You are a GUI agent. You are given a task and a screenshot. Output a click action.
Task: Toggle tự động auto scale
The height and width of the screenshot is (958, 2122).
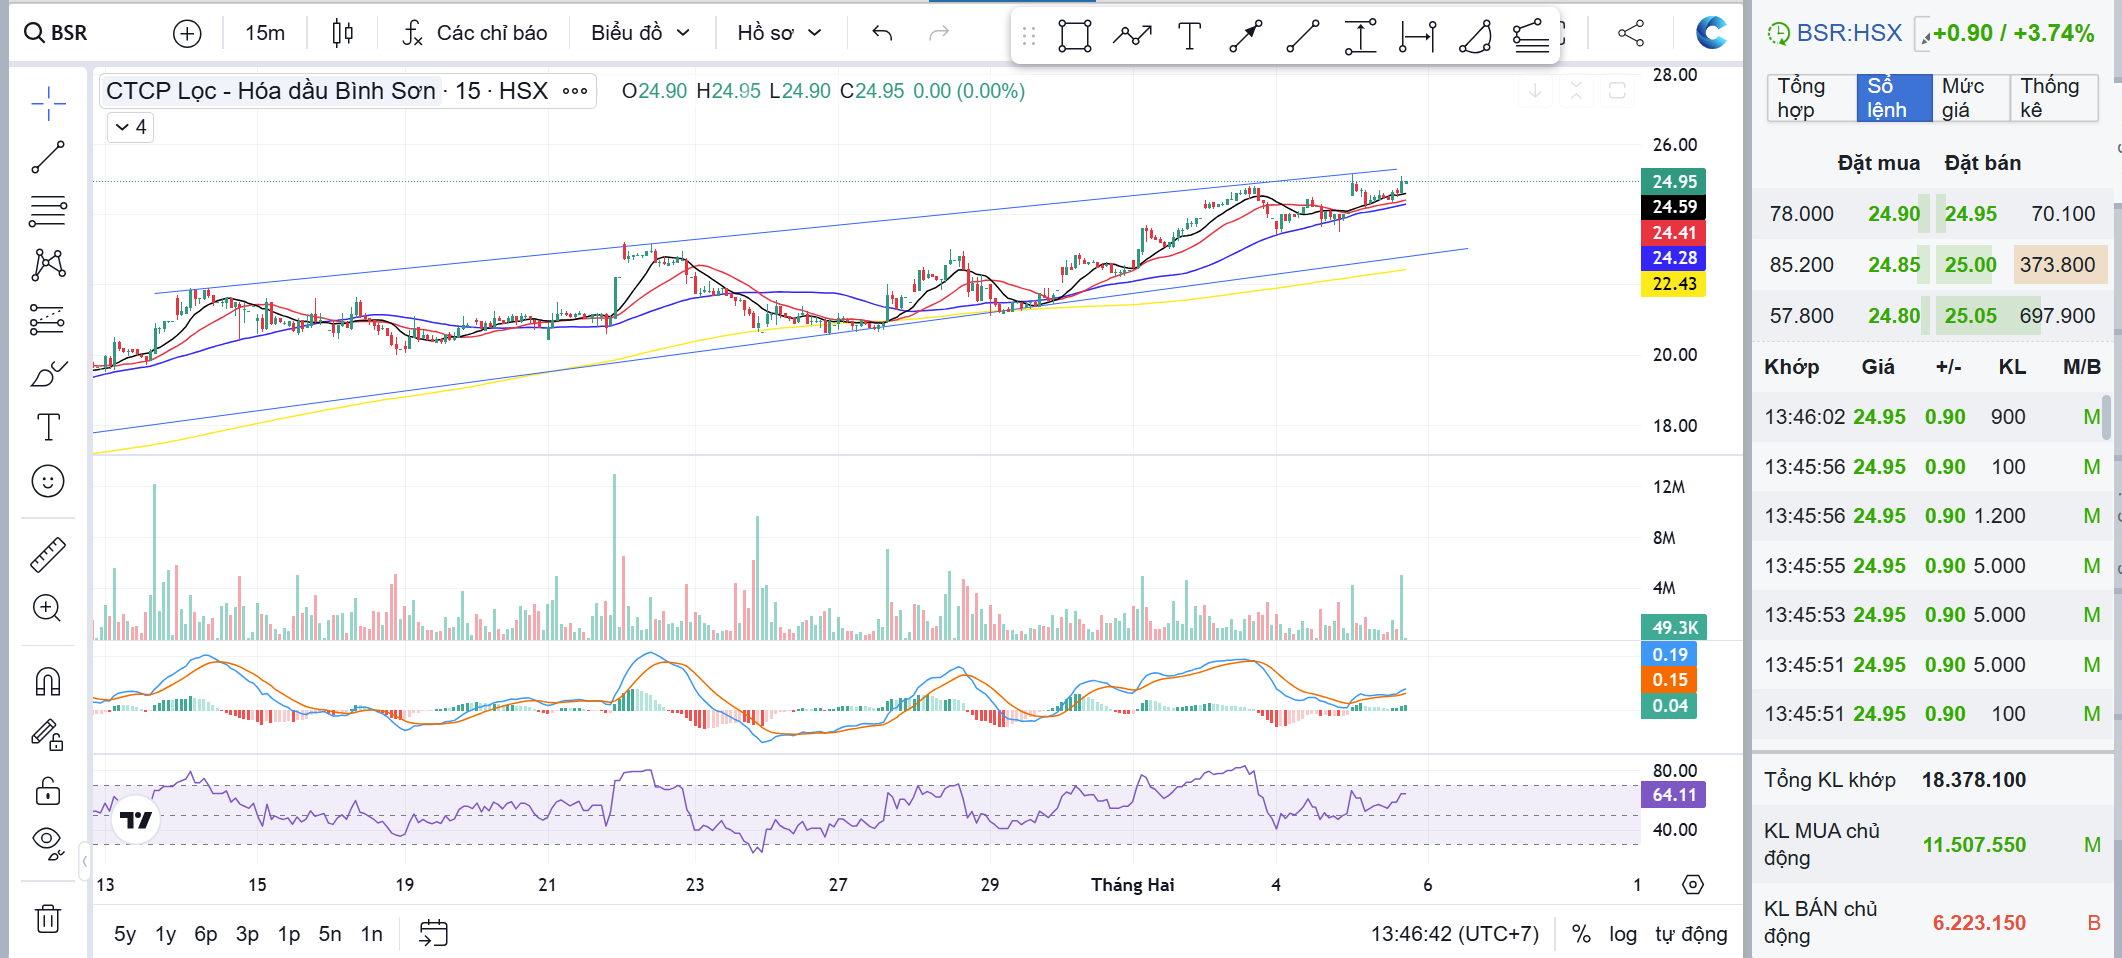[x=1691, y=934]
